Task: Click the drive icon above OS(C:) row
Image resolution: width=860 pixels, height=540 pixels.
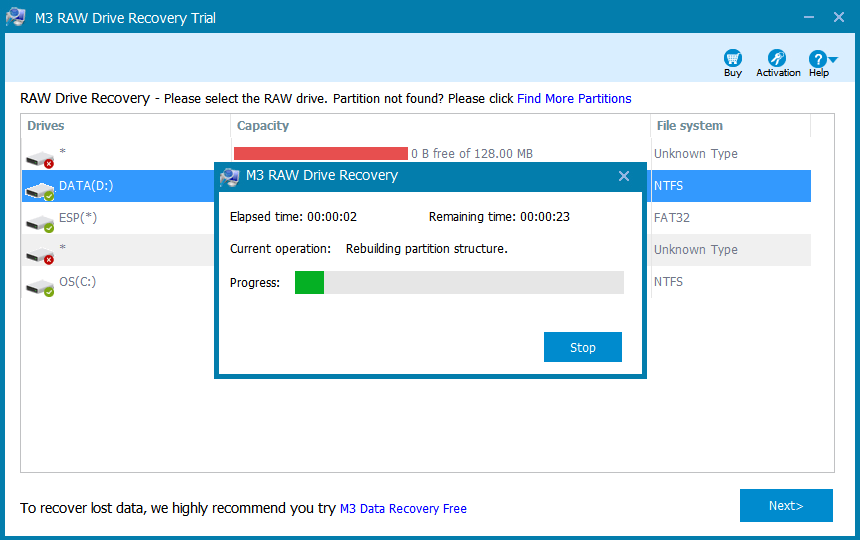Action: point(40,255)
